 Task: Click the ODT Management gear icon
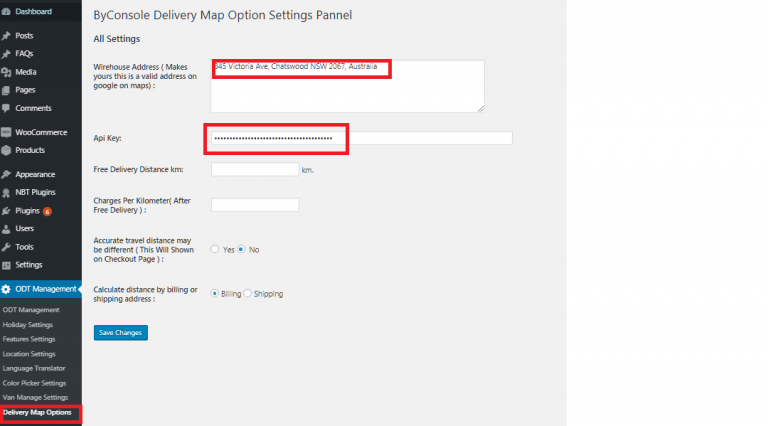click(7, 289)
